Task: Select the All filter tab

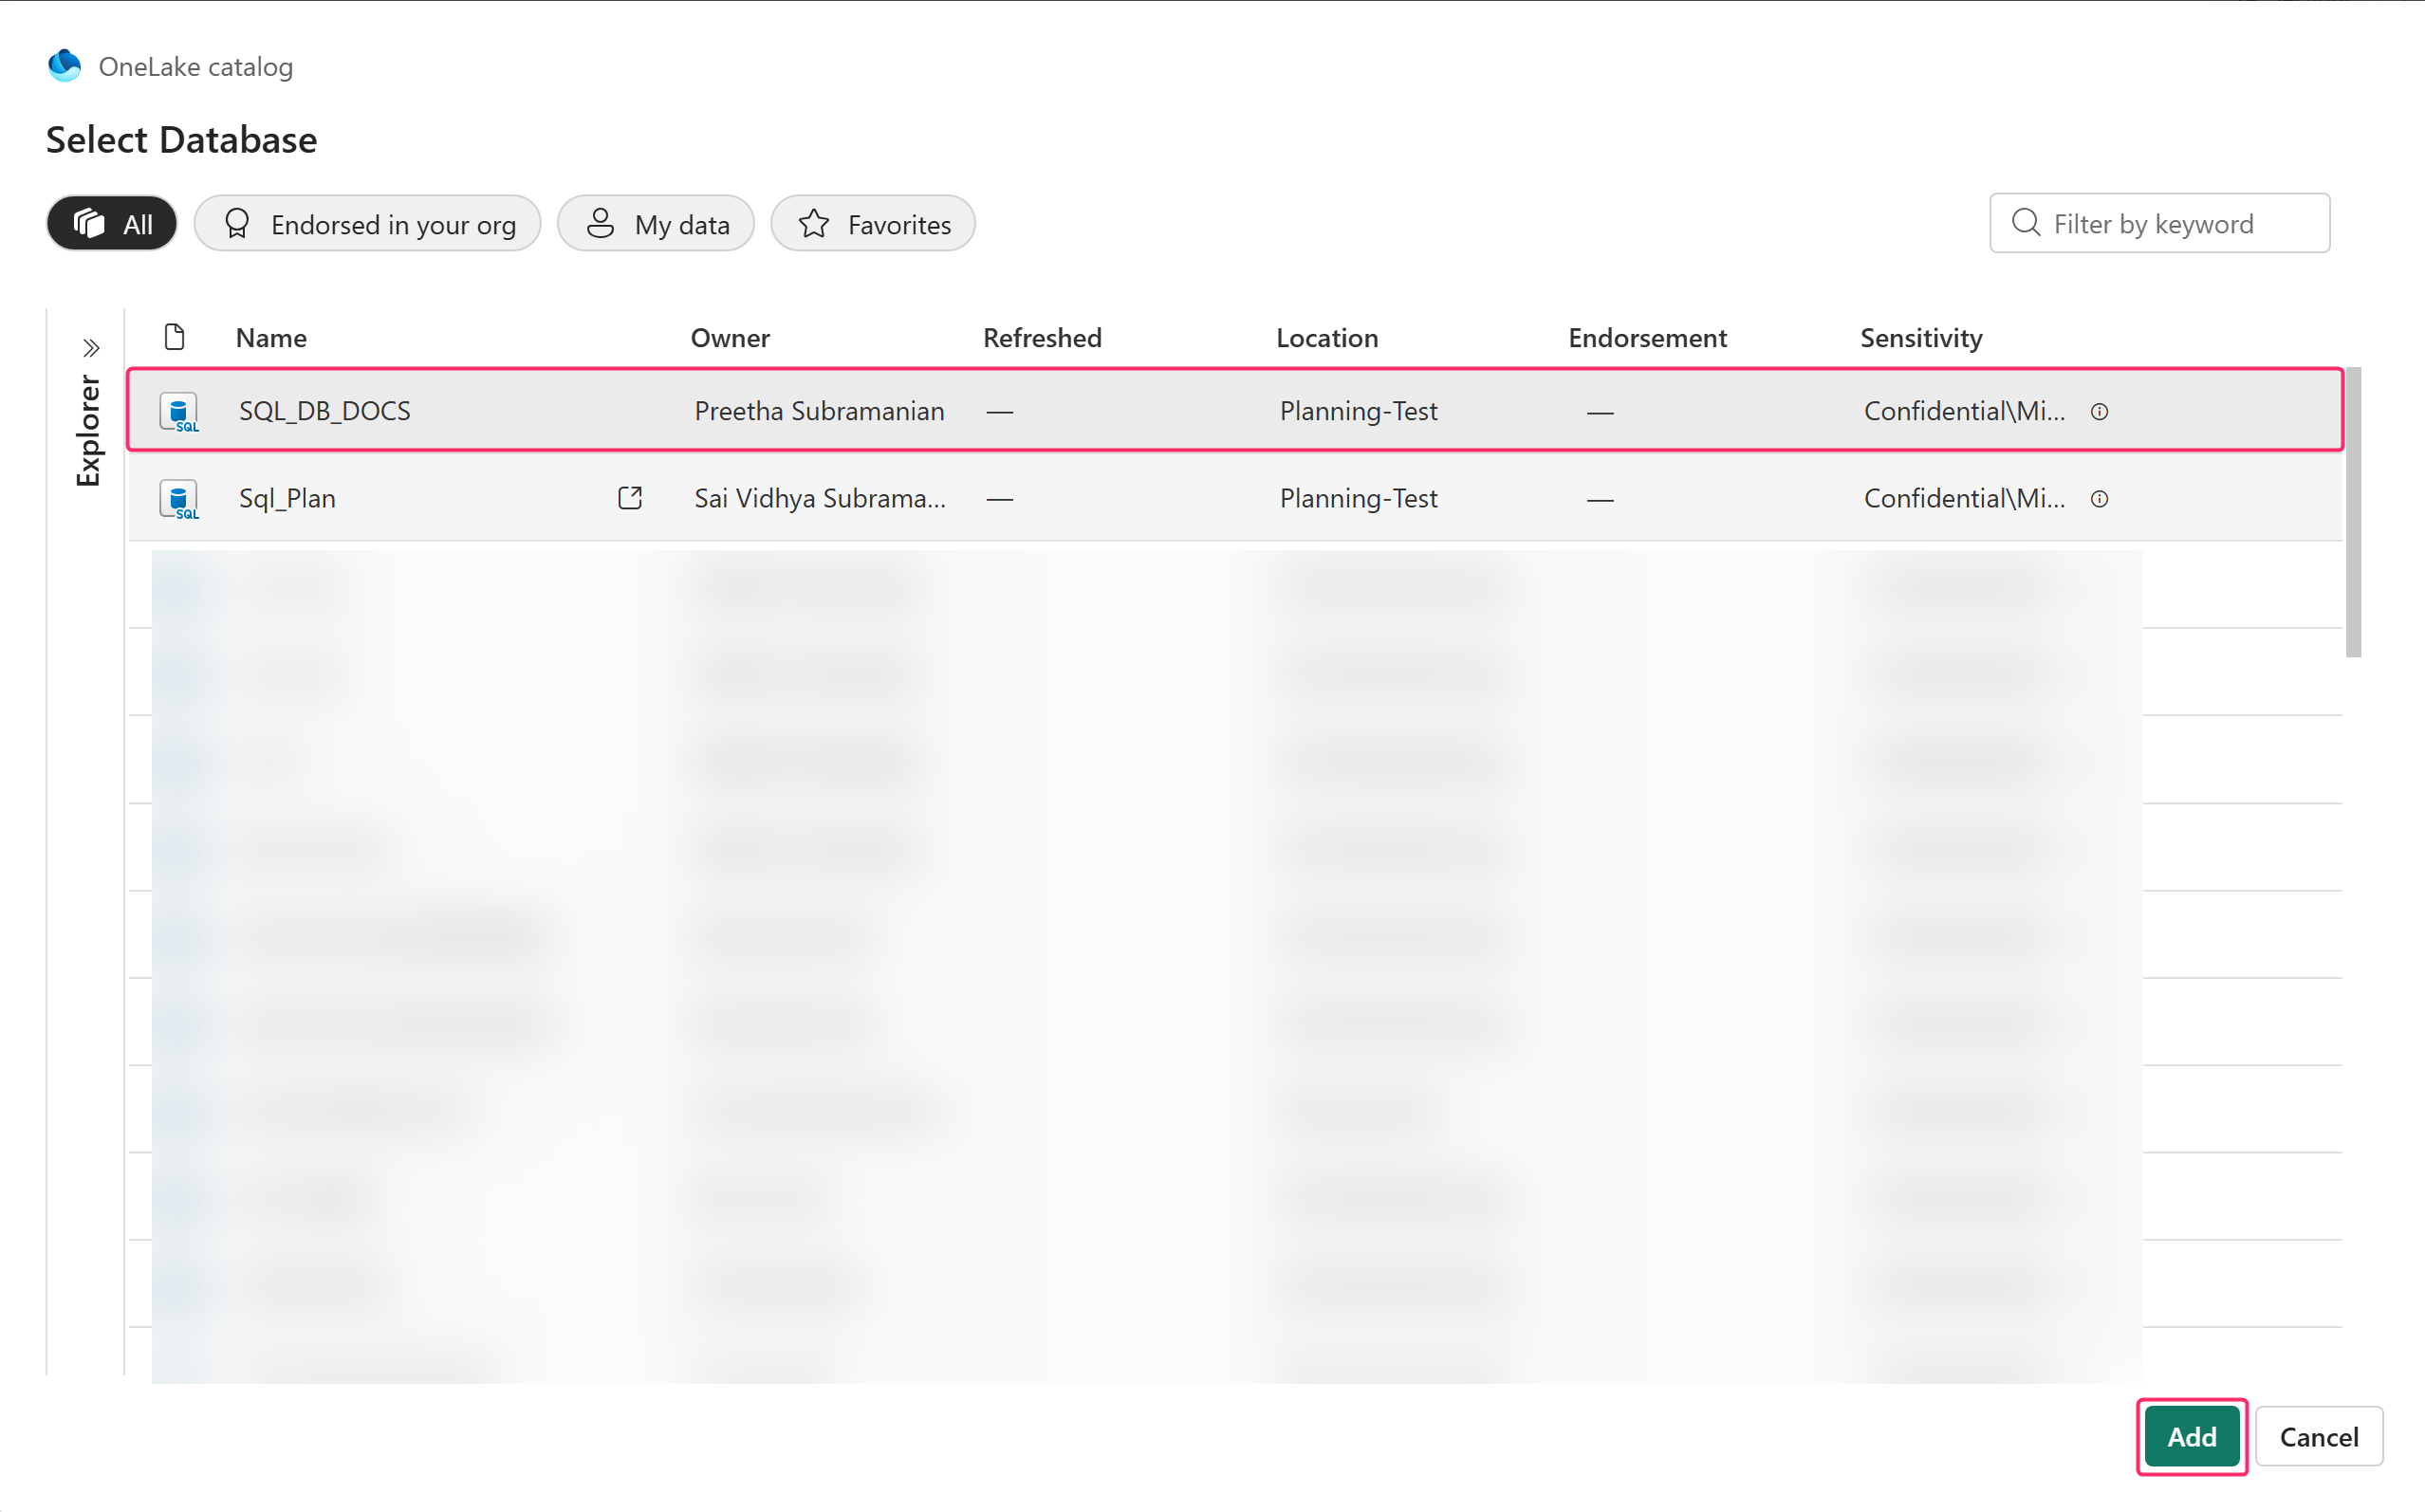Action: 112,223
